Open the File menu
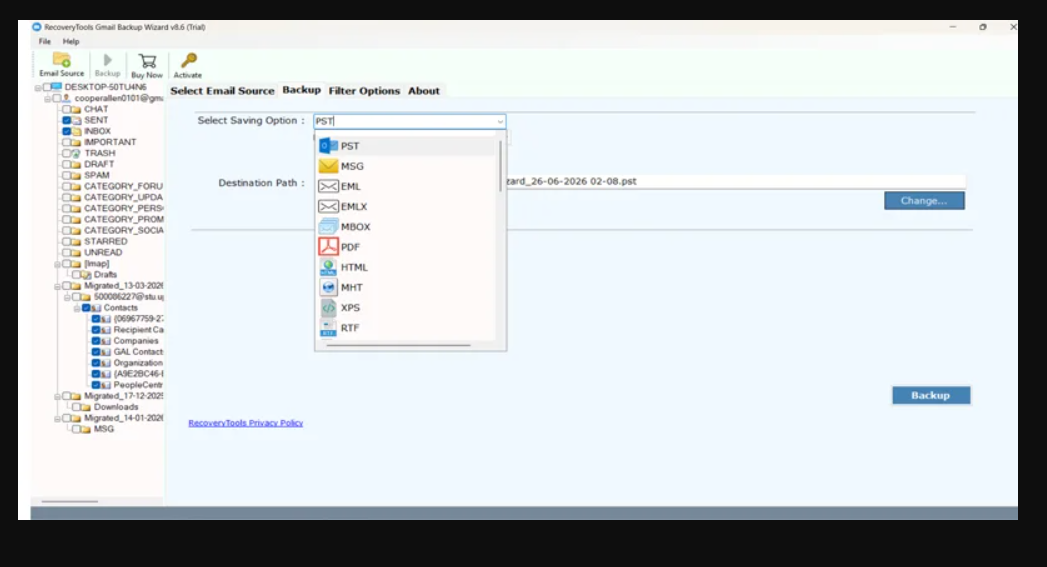The image size is (1047, 567). (x=45, y=41)
